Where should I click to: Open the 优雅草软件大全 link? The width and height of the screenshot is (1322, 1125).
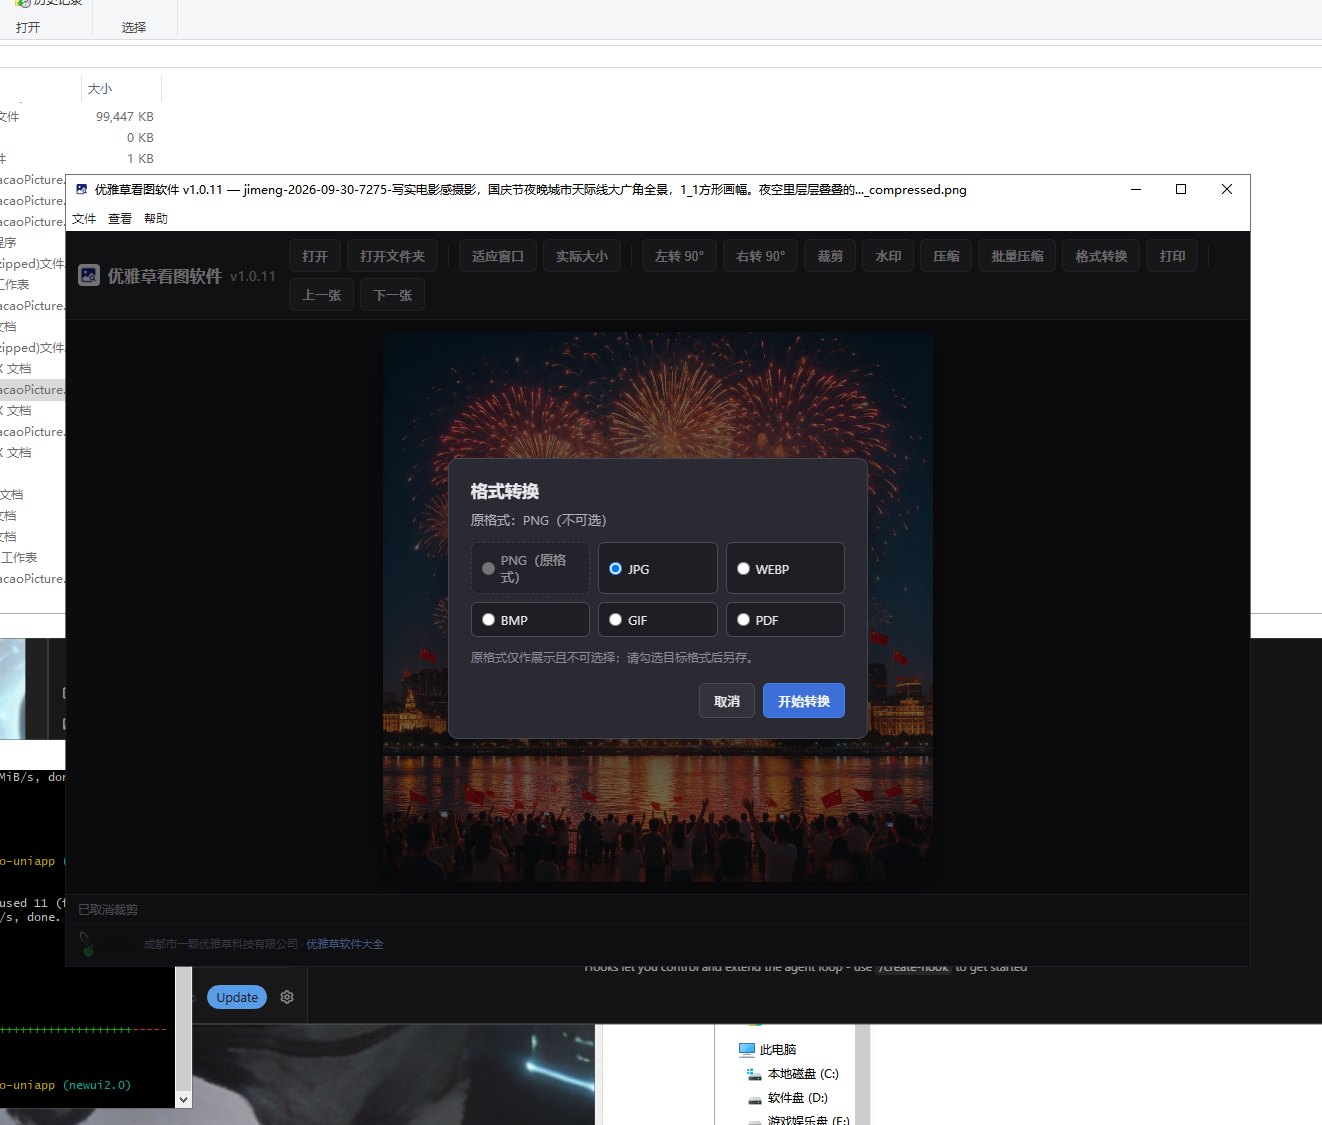(345, 944)
